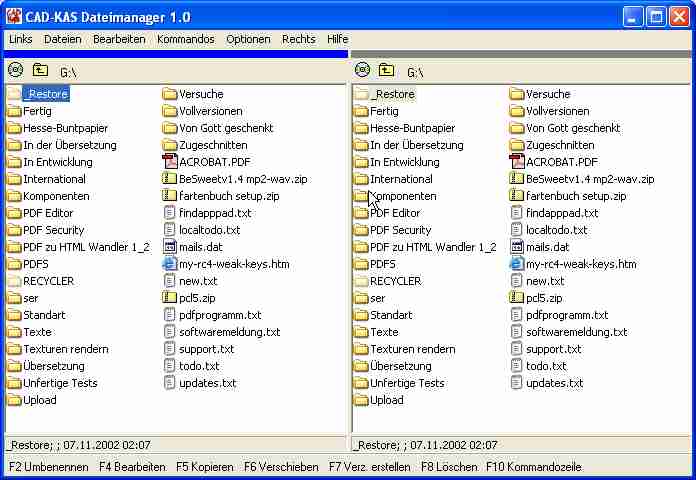Open the Kommandos menu
The image size is (696, 480).
(x=185, y=39)
